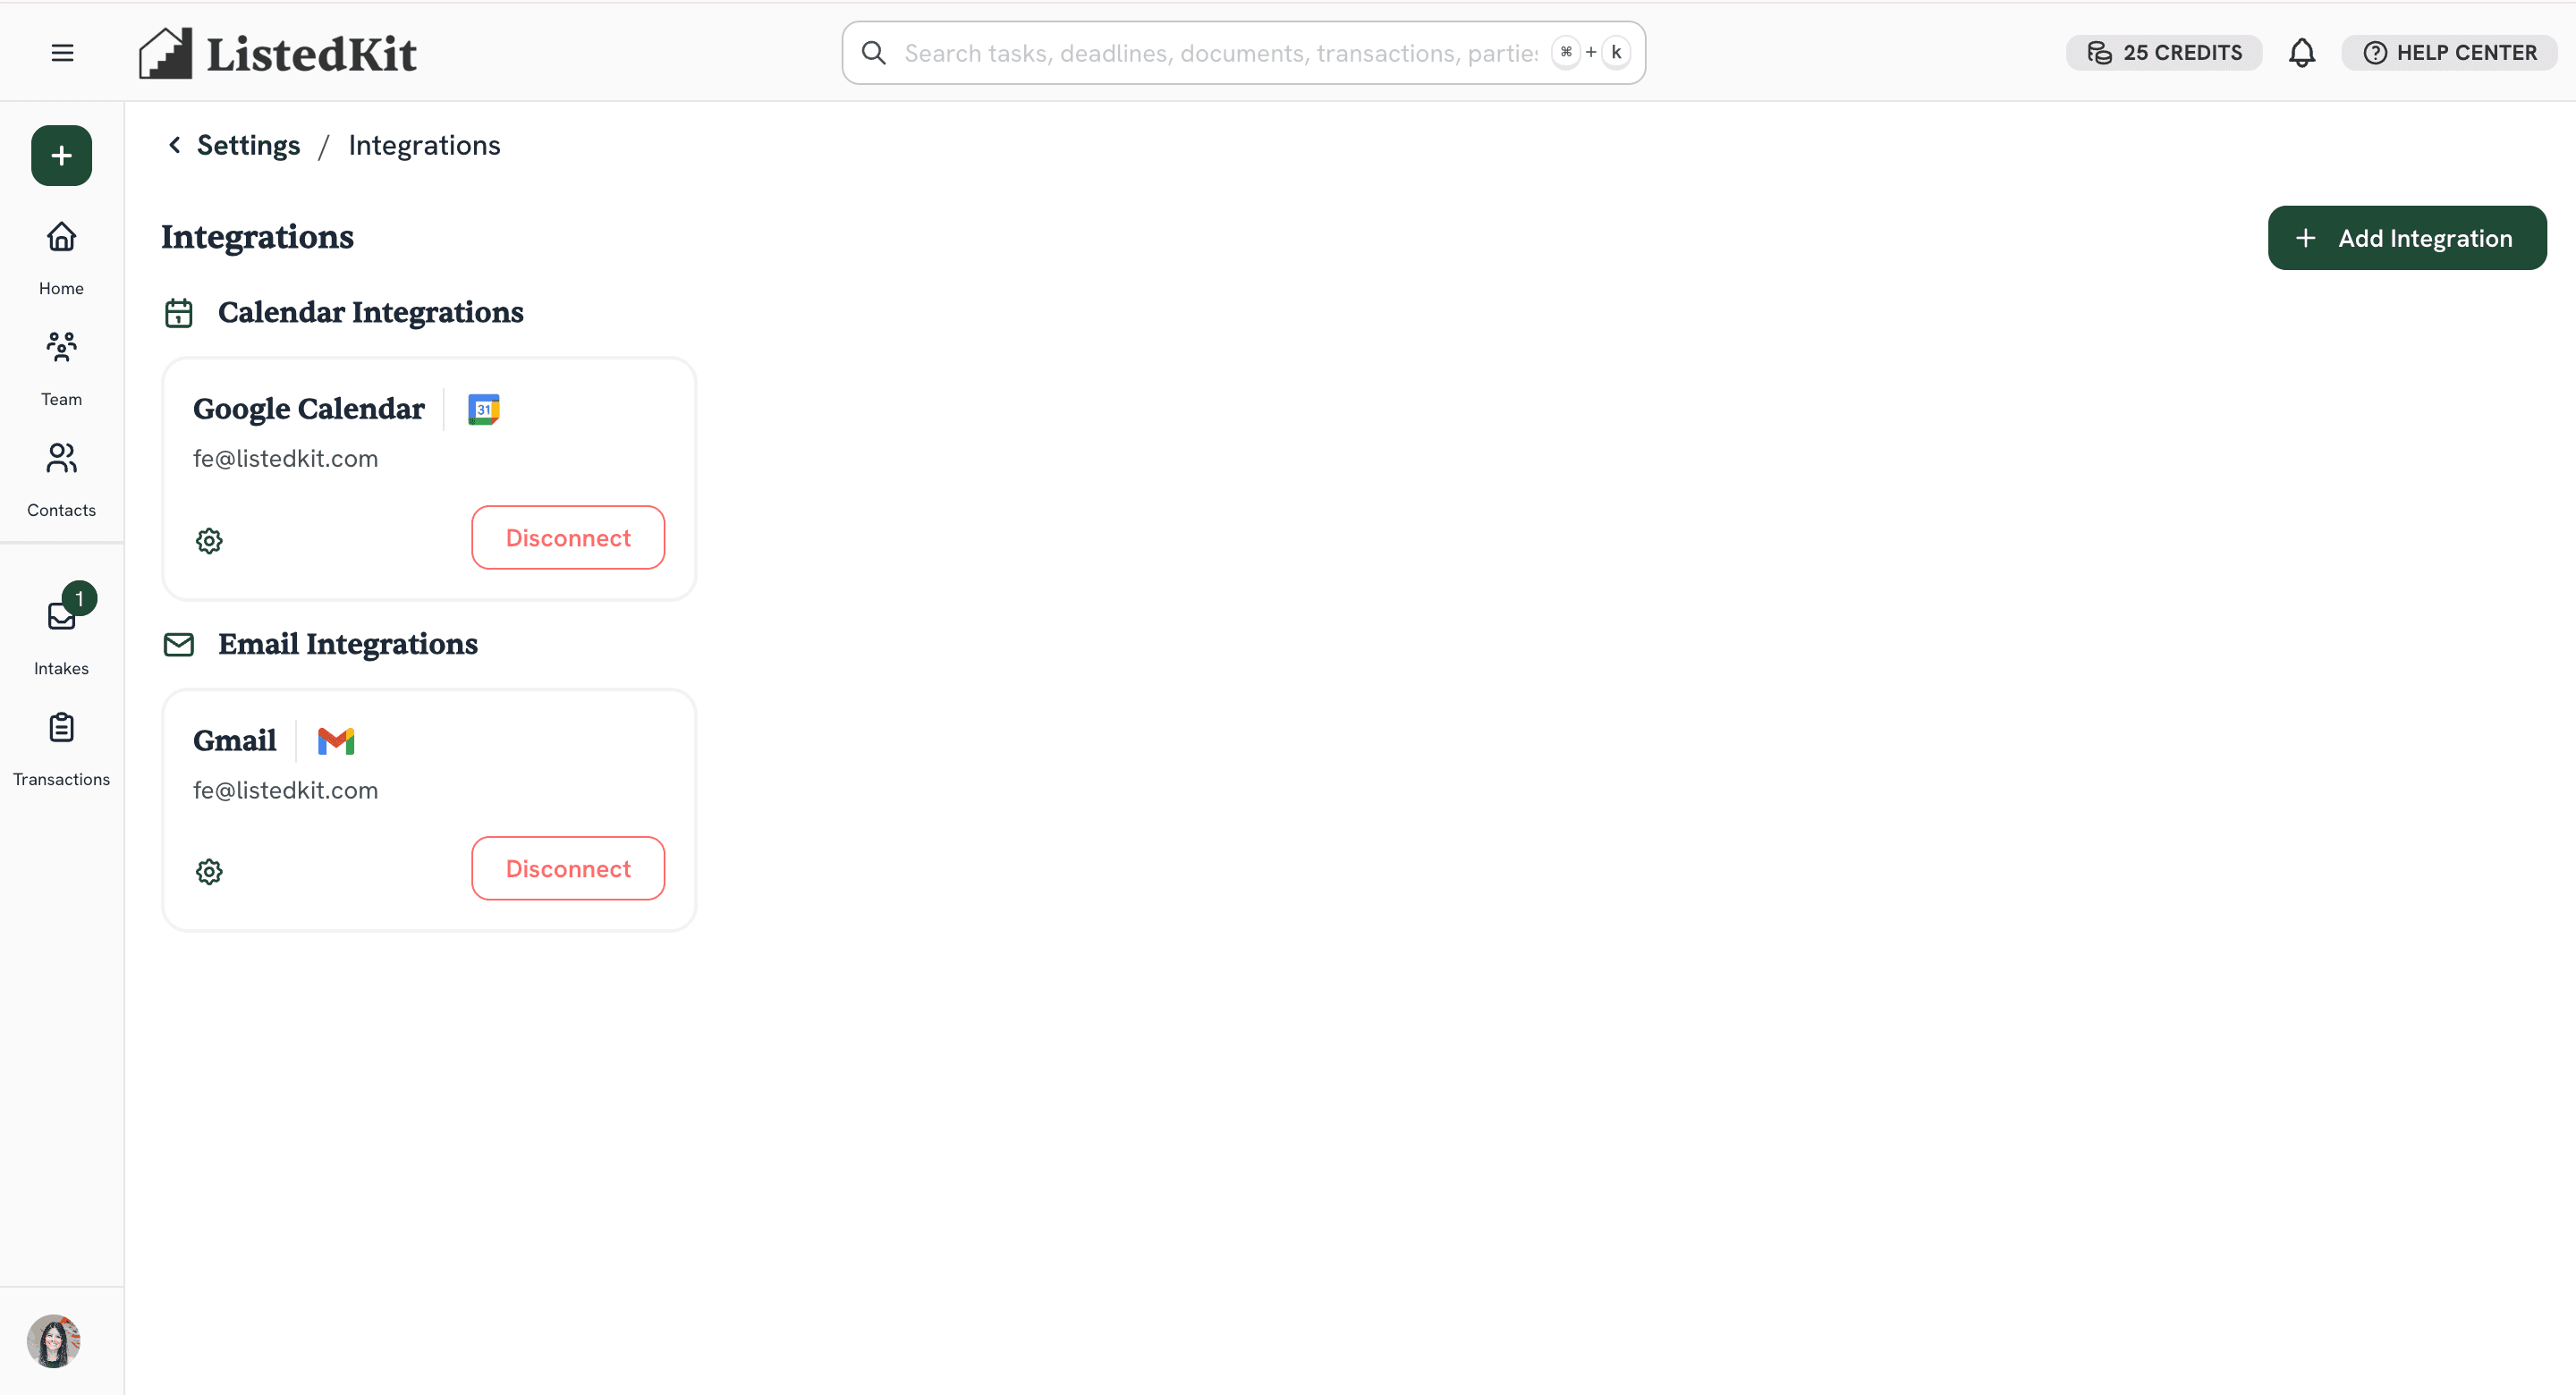This screenshot has height=1395, width=2576.
Task: Click the ListedKit logo
Action: pos(277,53)
